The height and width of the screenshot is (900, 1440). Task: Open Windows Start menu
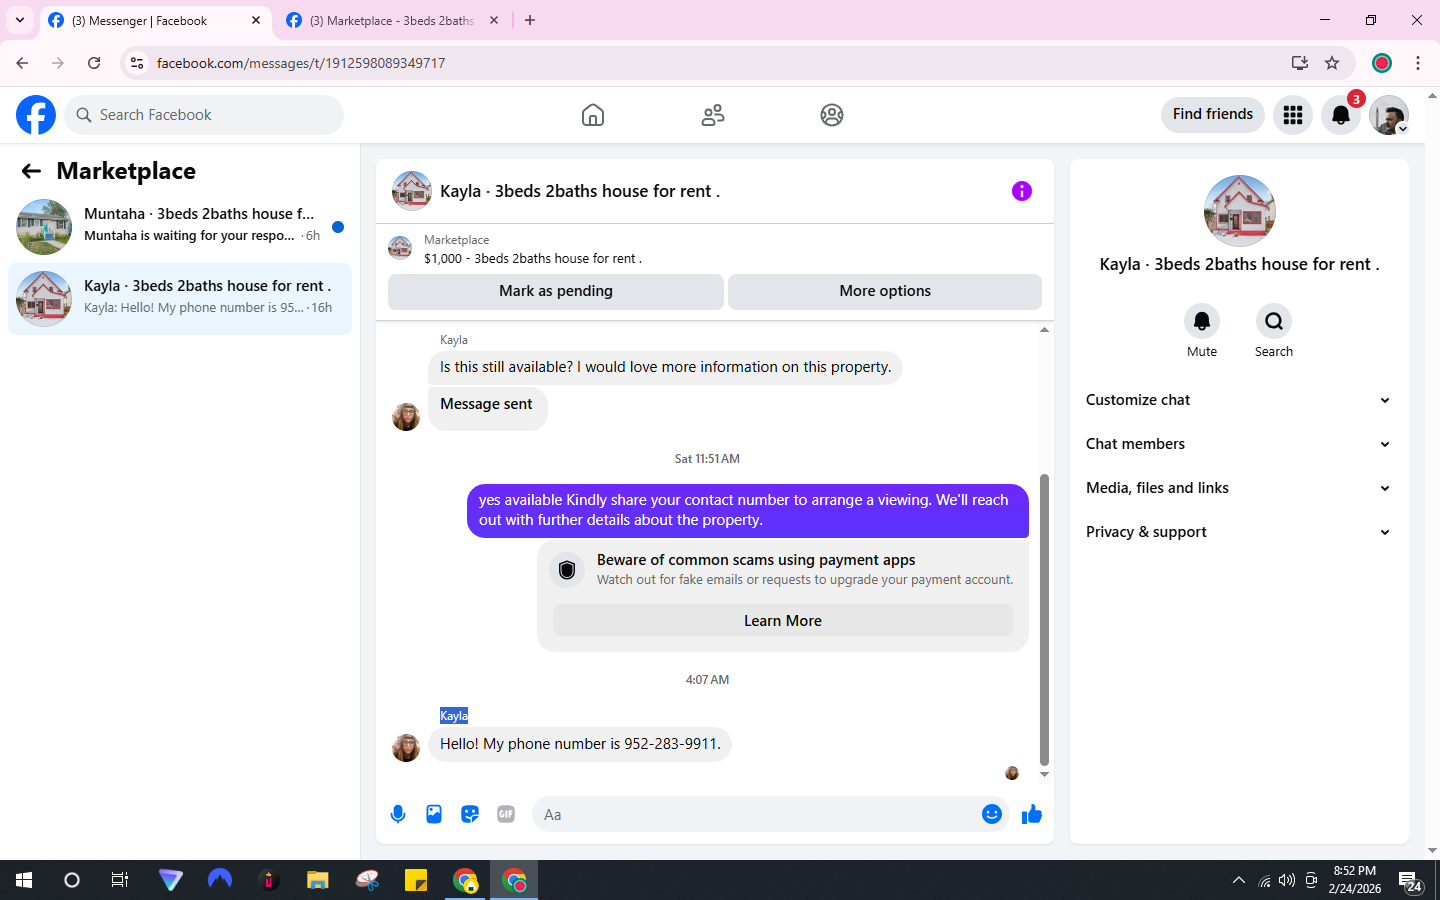pos(24,880)
